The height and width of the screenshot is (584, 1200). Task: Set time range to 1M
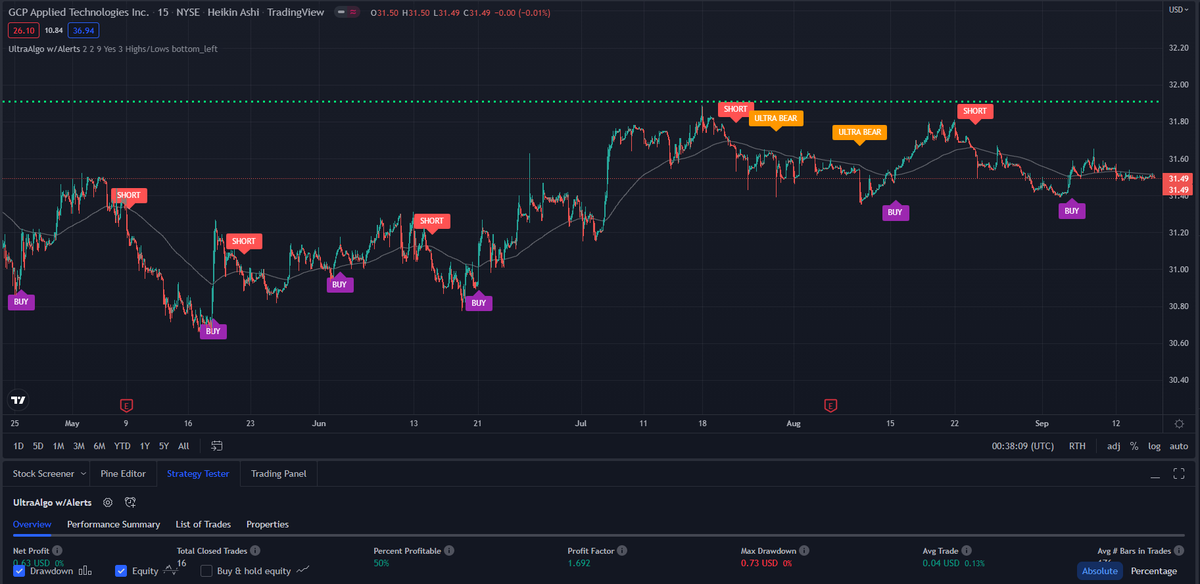58,446
